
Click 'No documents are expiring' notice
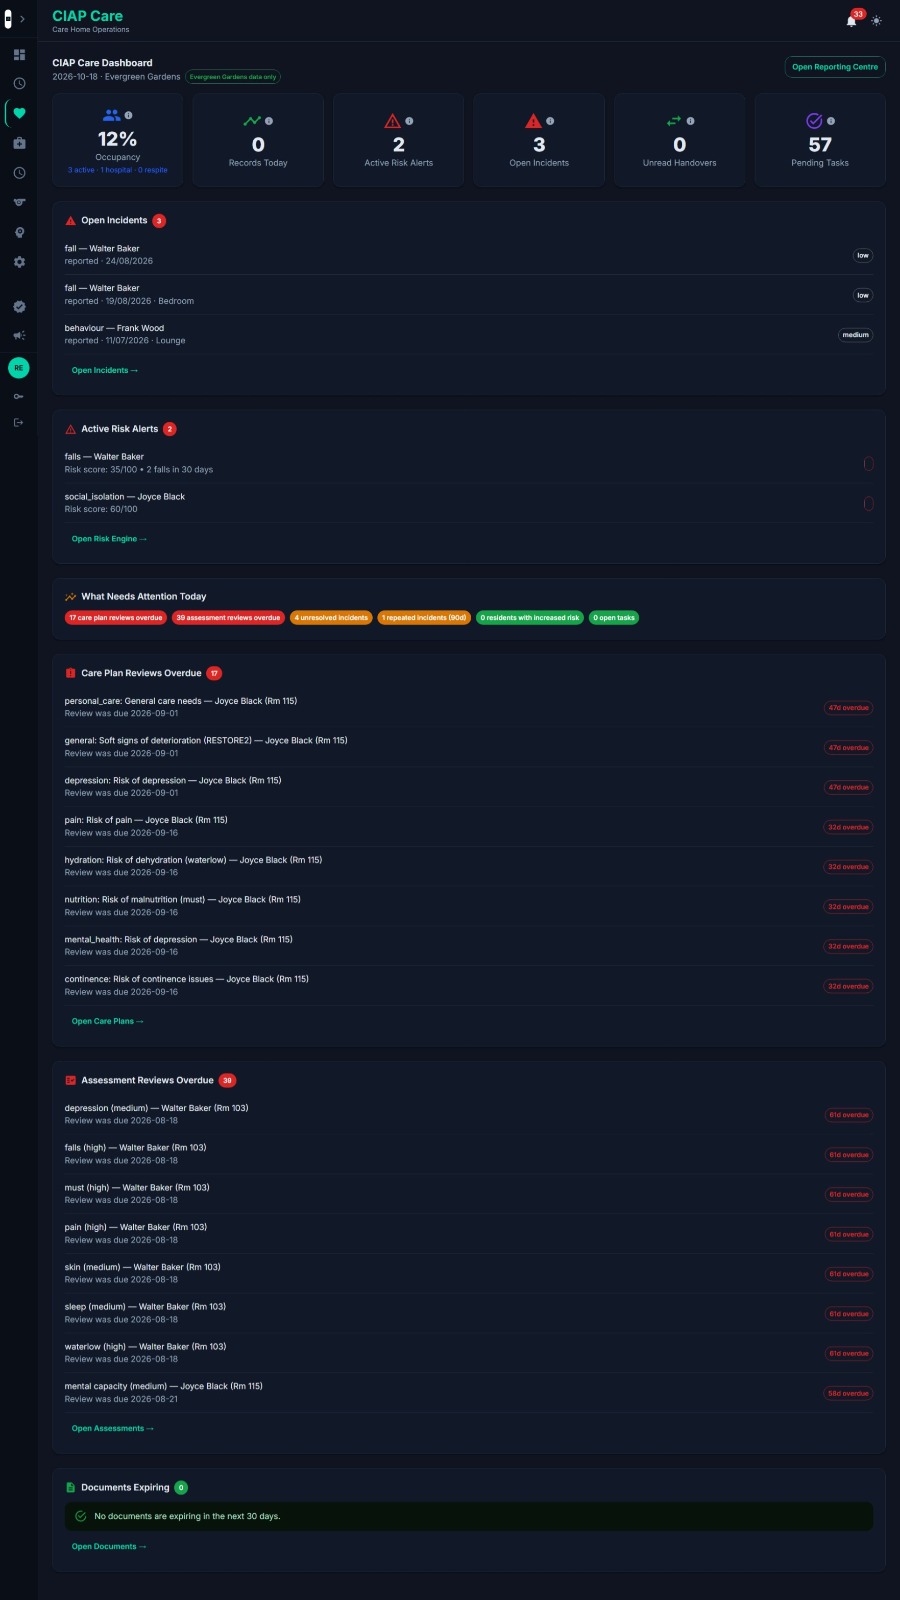click(469, 1516)
